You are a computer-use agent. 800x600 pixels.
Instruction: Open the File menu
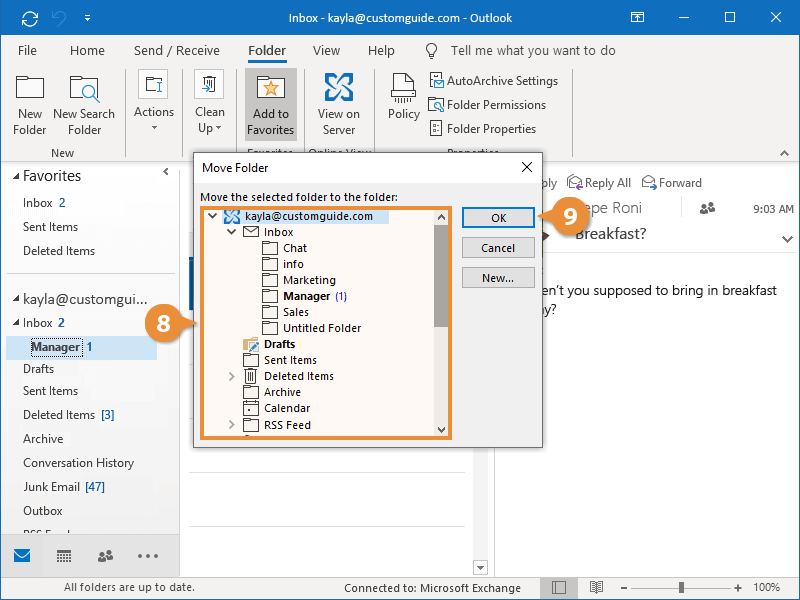(27, 50)
